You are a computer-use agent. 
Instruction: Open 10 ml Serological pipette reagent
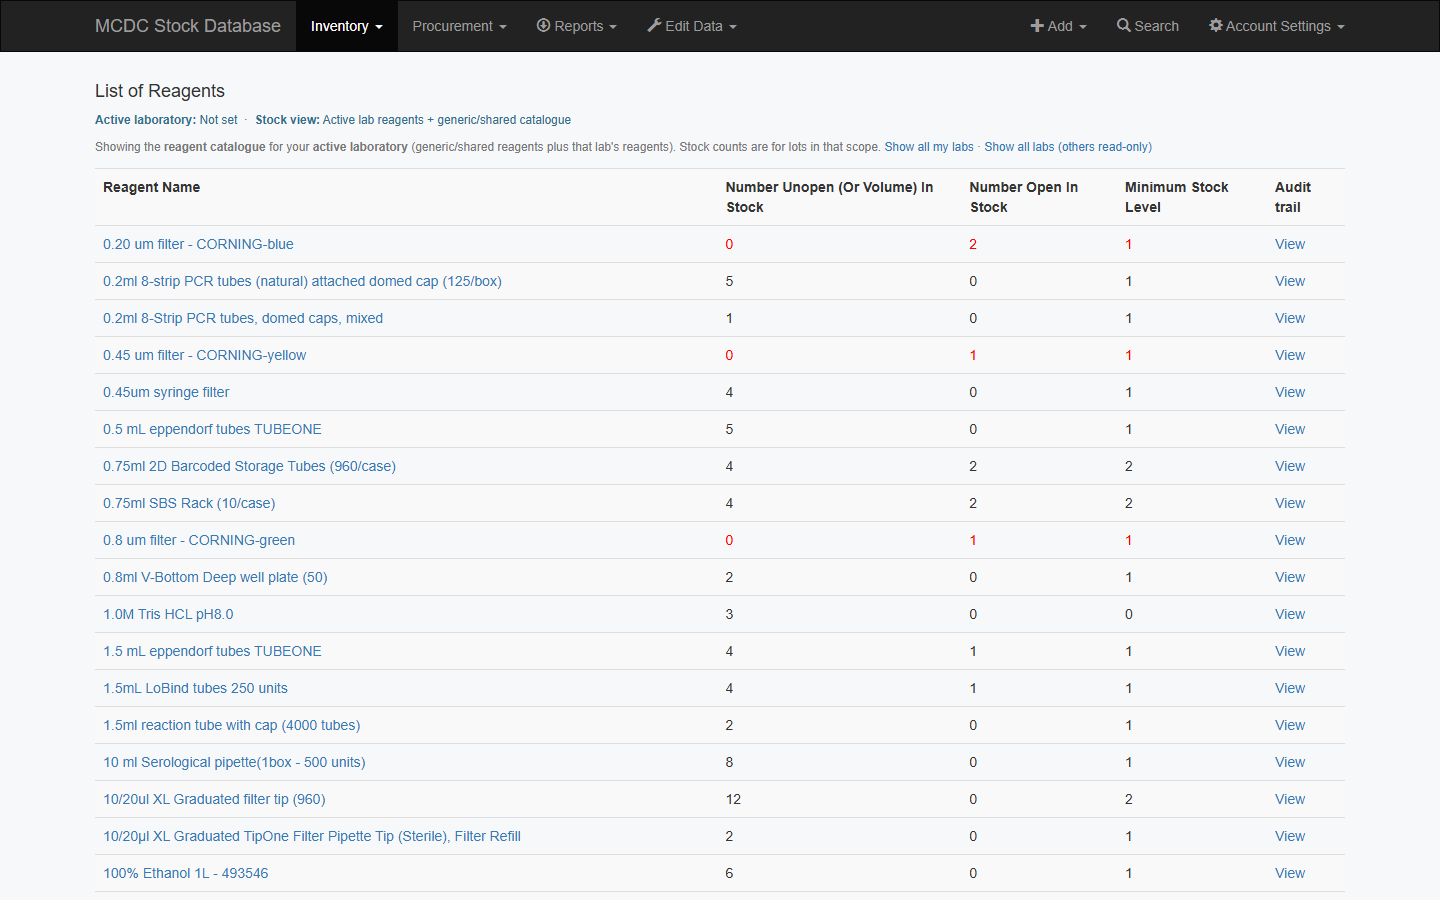(234, 762)
